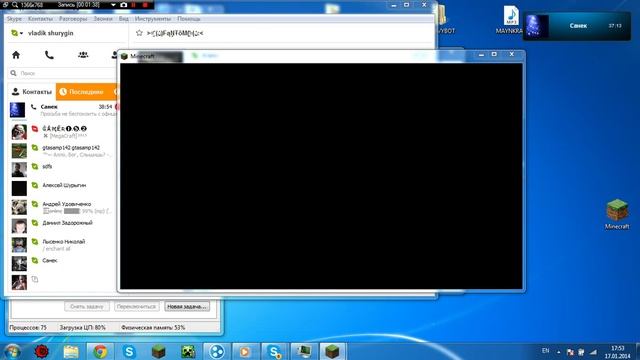
Task: Open the ongoing call entry Санек 38:54
Action: pos(64,110)
